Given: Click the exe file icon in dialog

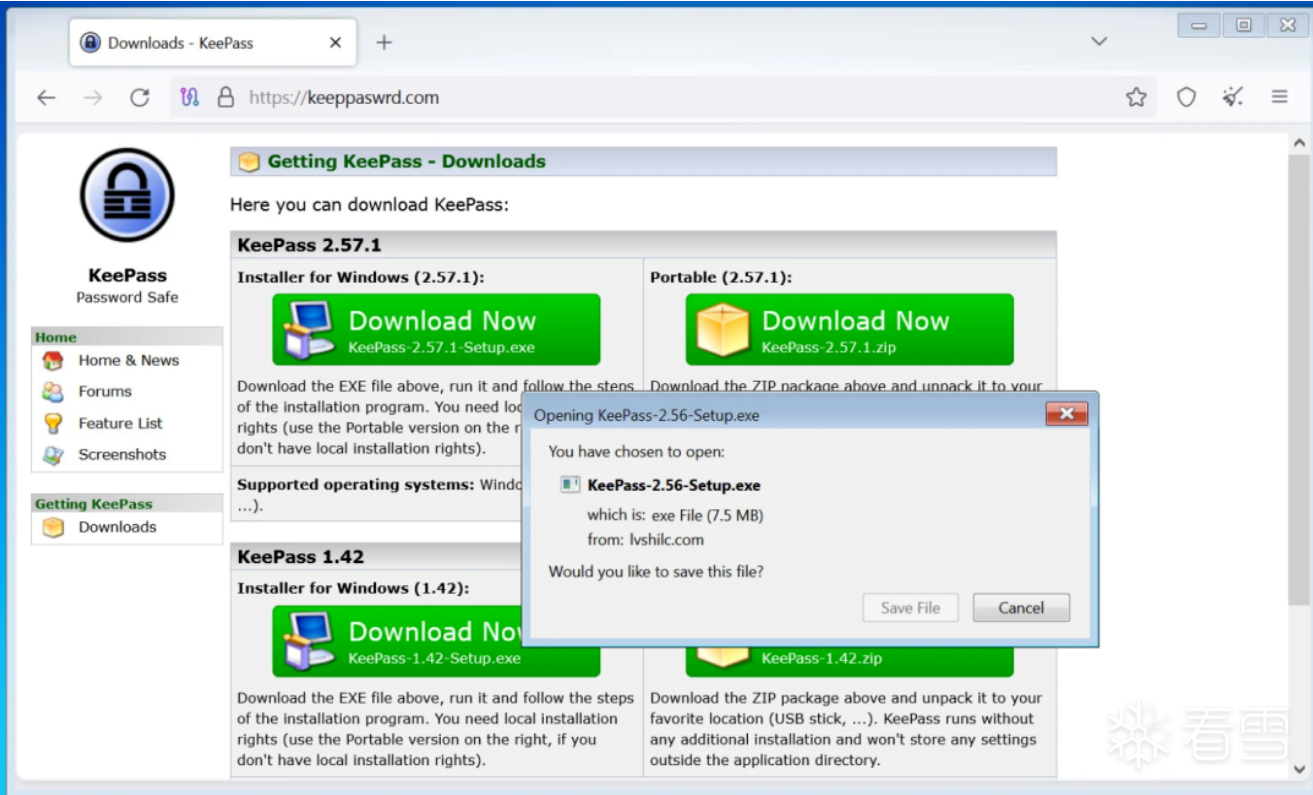Looking at the screenshot, I should [570, 485].
